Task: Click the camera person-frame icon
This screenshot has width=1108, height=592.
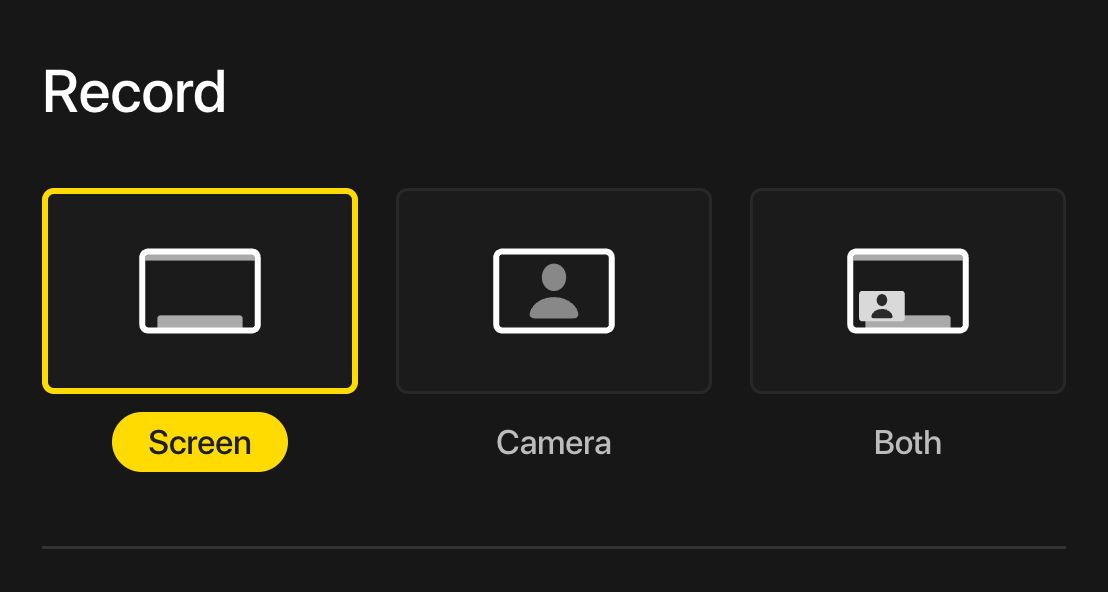Action: click(x=553, y=291)
